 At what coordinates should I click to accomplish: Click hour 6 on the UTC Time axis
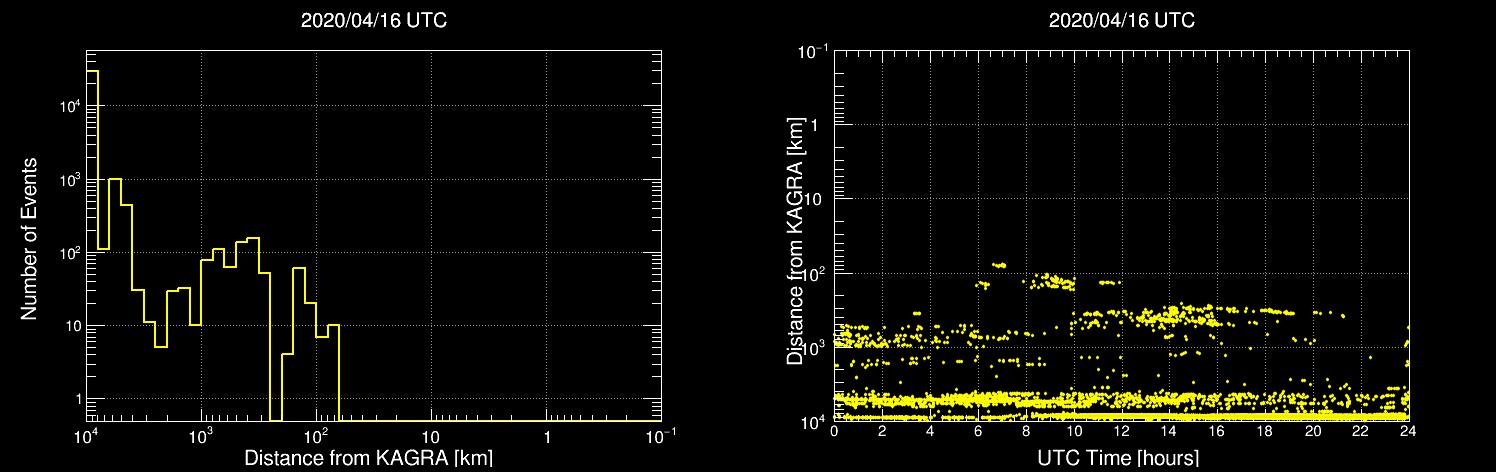978,432
